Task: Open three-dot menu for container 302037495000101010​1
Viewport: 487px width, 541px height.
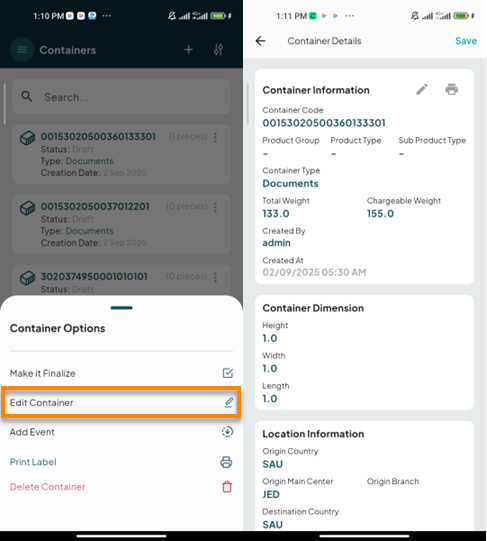Action: coord(215,277)
